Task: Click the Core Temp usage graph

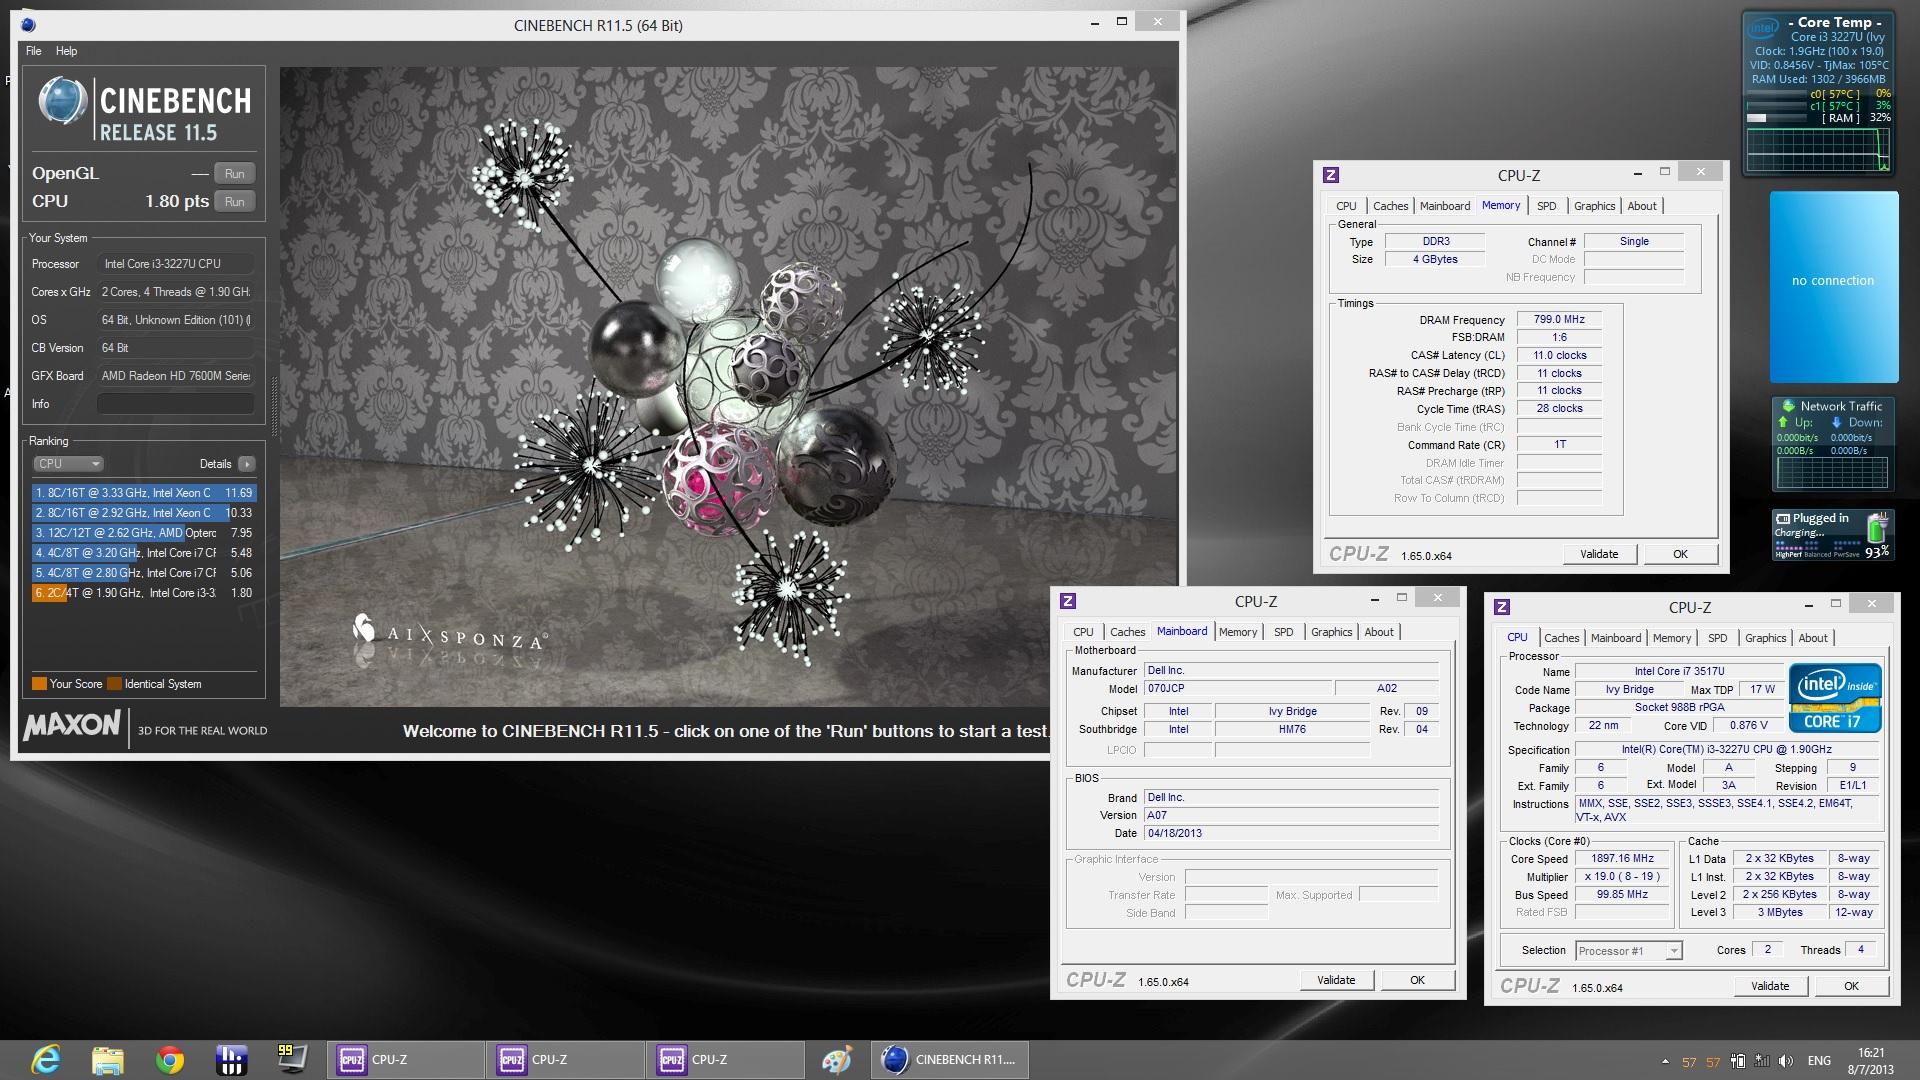Action: coord(1818,148)
